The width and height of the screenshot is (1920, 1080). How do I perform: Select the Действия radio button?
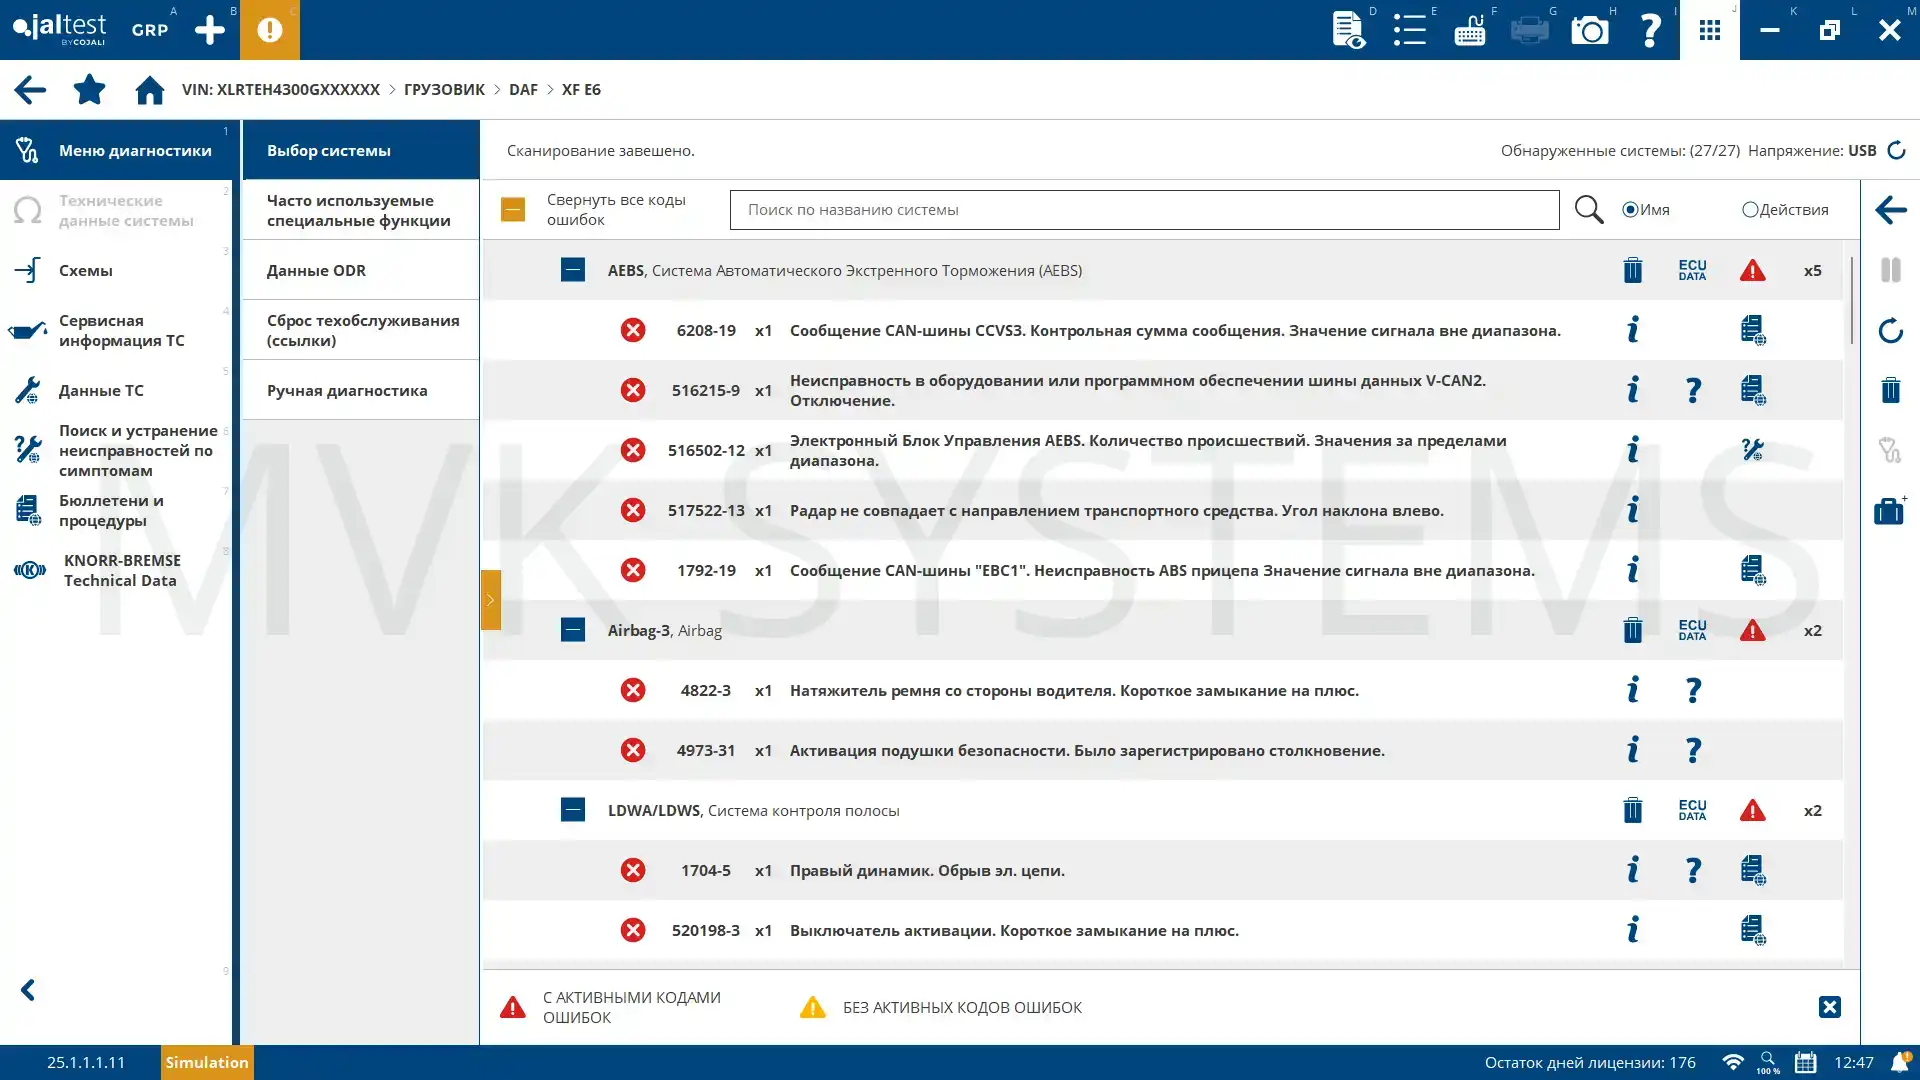click(x=1750, y=210)
